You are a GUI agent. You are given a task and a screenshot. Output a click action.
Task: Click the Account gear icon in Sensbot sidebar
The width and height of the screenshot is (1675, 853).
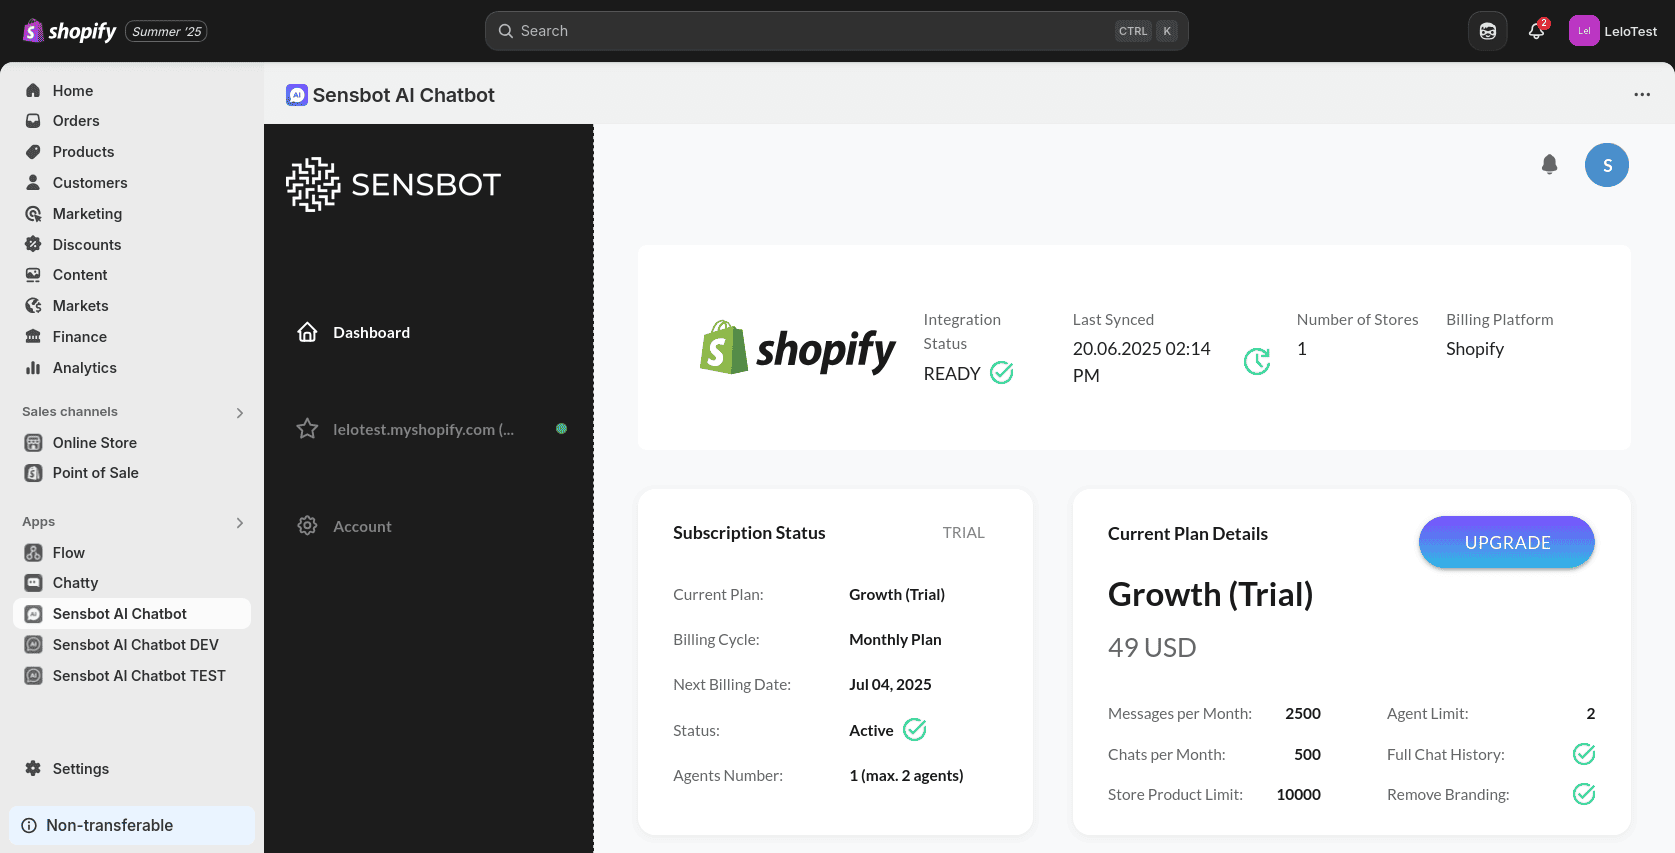[x=307, y=526]
